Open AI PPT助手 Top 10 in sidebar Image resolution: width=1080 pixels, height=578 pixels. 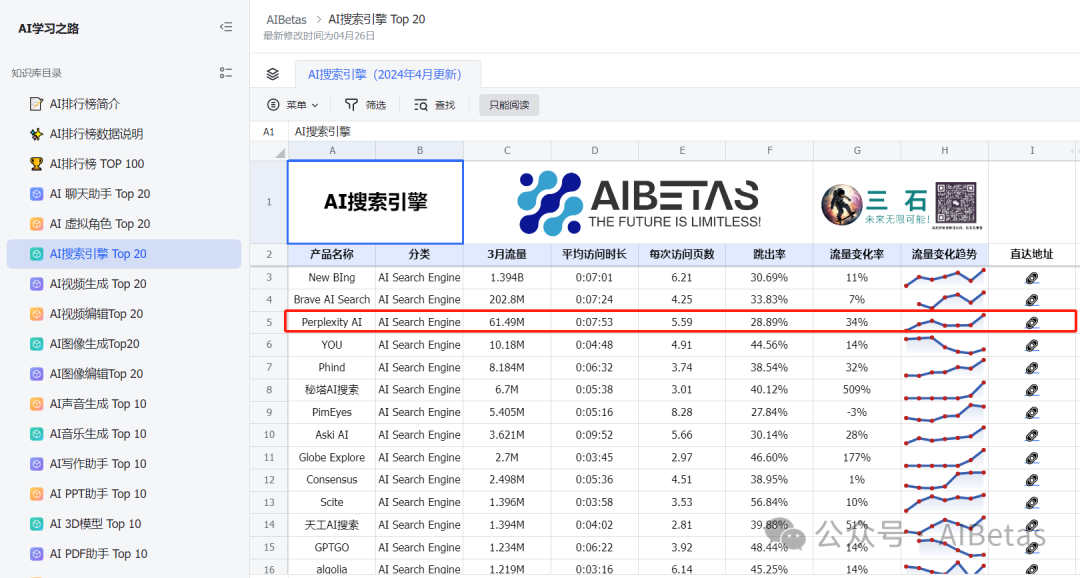pyautogui.click(x=98, y=494)
